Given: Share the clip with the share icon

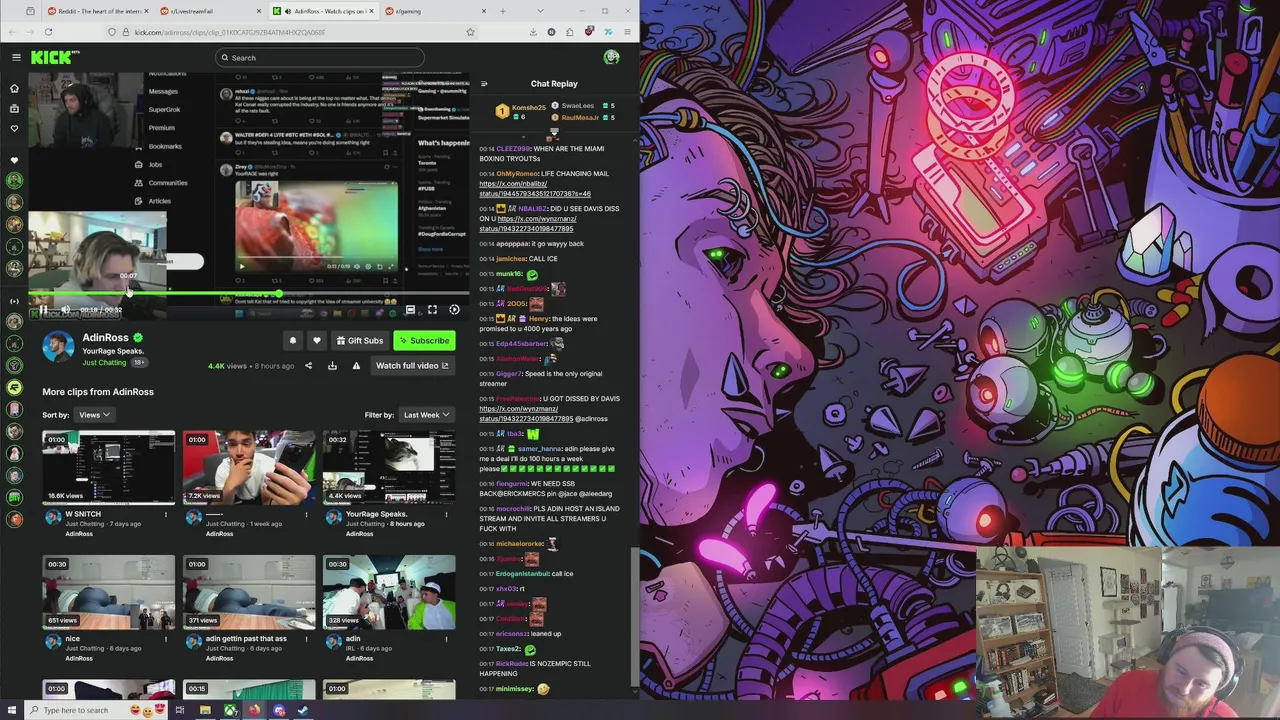Looking at the screenshot, I should (x=308, y=366).
